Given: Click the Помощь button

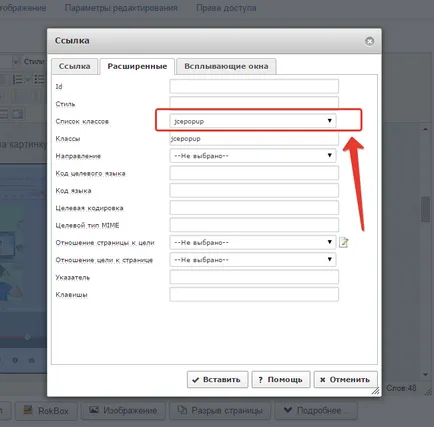Looking at the screenshot, I should tap(281, 380).
